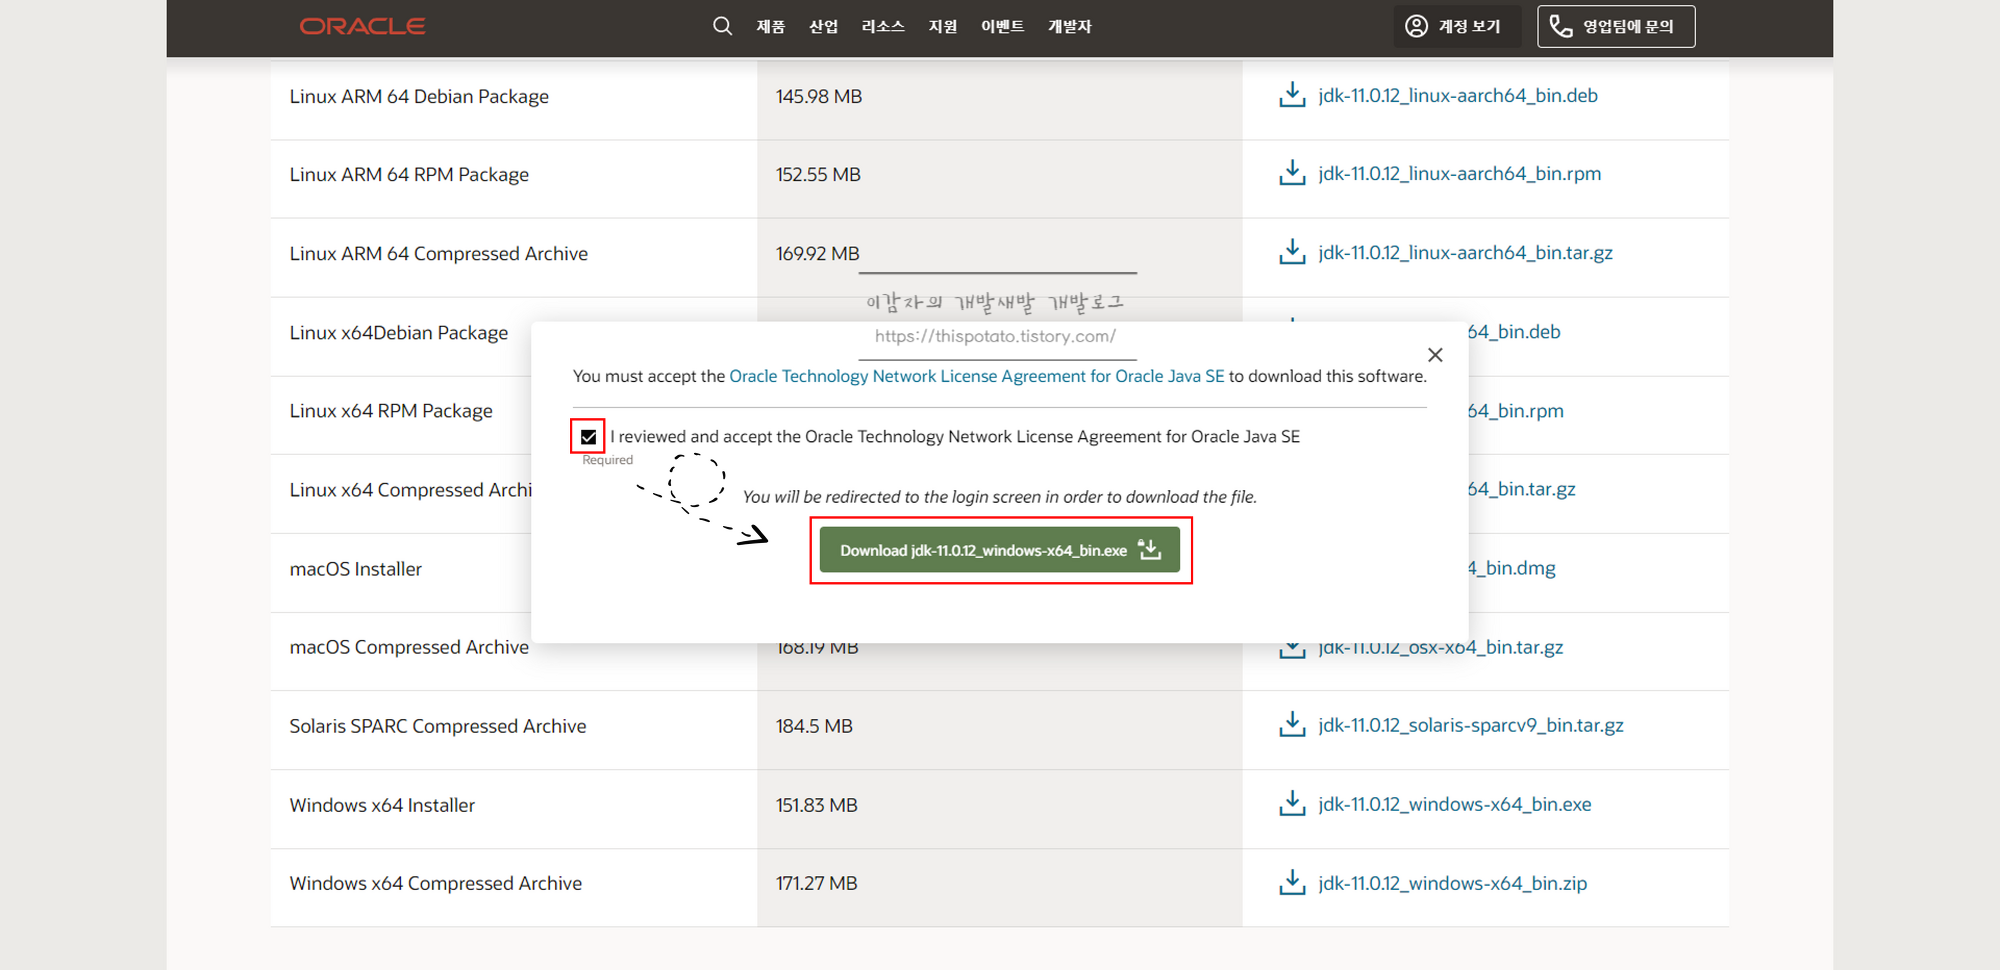Open jdk-11.0.12_linux-aarch64_bin.deb link
Image resolution: width=2000 pixels, height=970 pixels.
pyautogui.click(x=1458, y=96)
